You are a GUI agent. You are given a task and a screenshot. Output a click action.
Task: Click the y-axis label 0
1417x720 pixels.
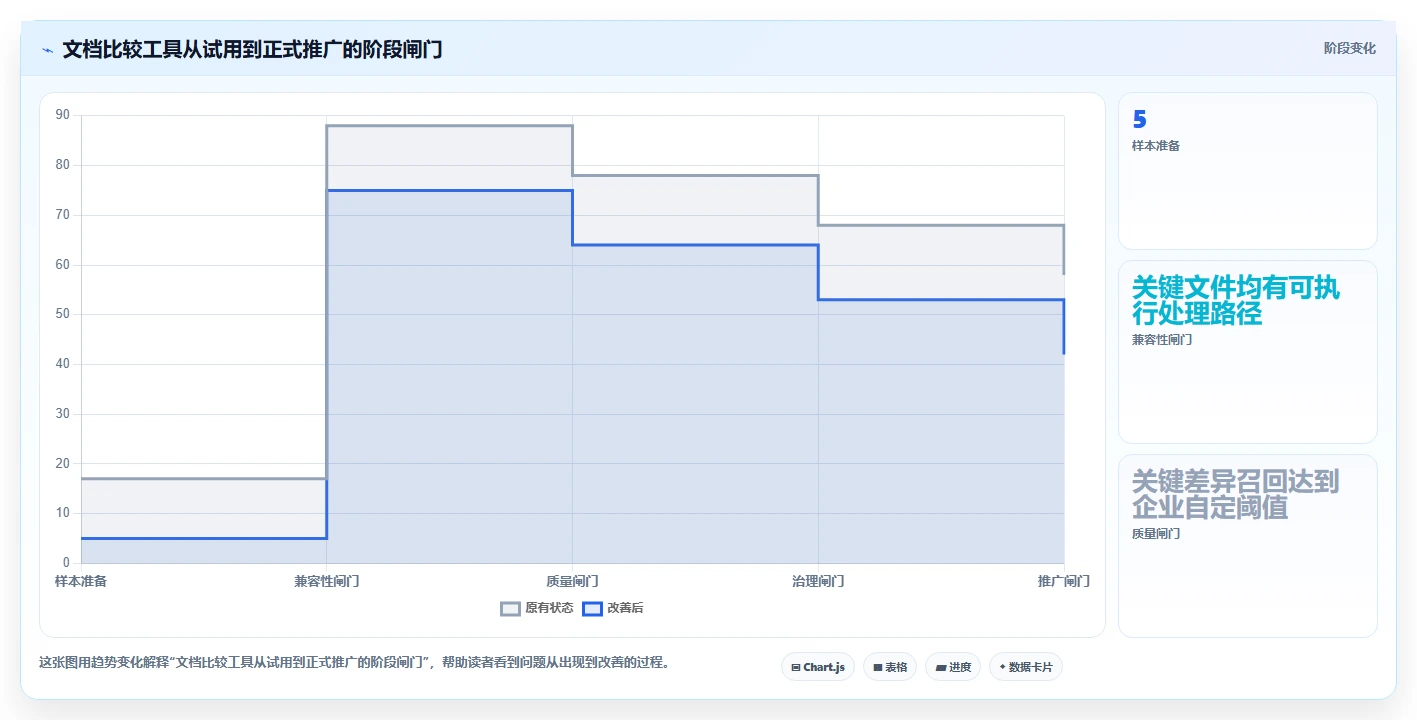pos(66,563)
